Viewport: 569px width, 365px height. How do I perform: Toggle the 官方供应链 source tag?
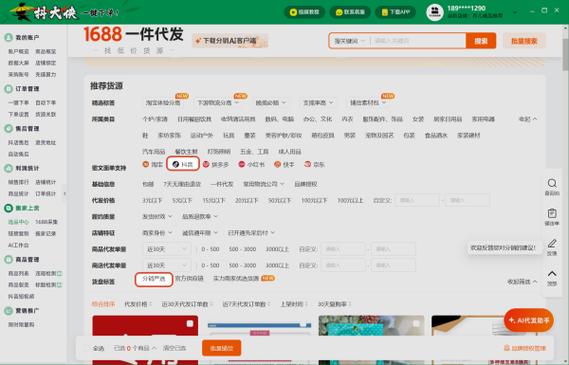pyautogui.click(x=189, y=278)
